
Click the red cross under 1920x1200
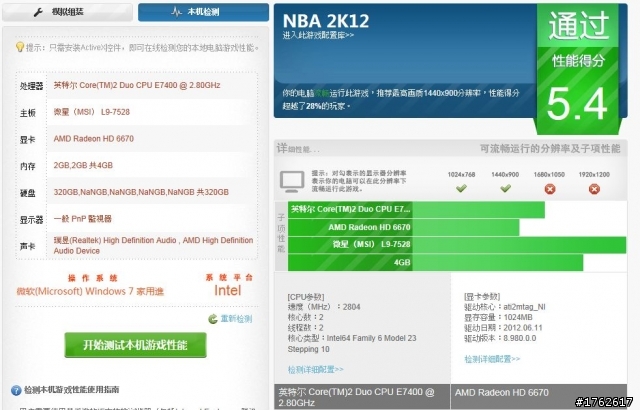[594, 189]
